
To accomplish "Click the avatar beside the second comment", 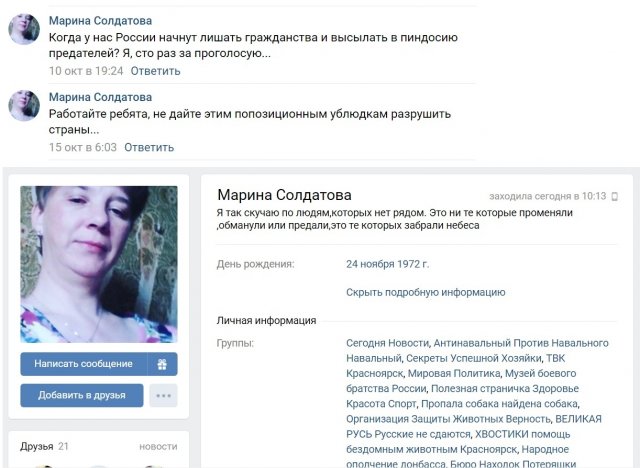I will pos(24,105).
